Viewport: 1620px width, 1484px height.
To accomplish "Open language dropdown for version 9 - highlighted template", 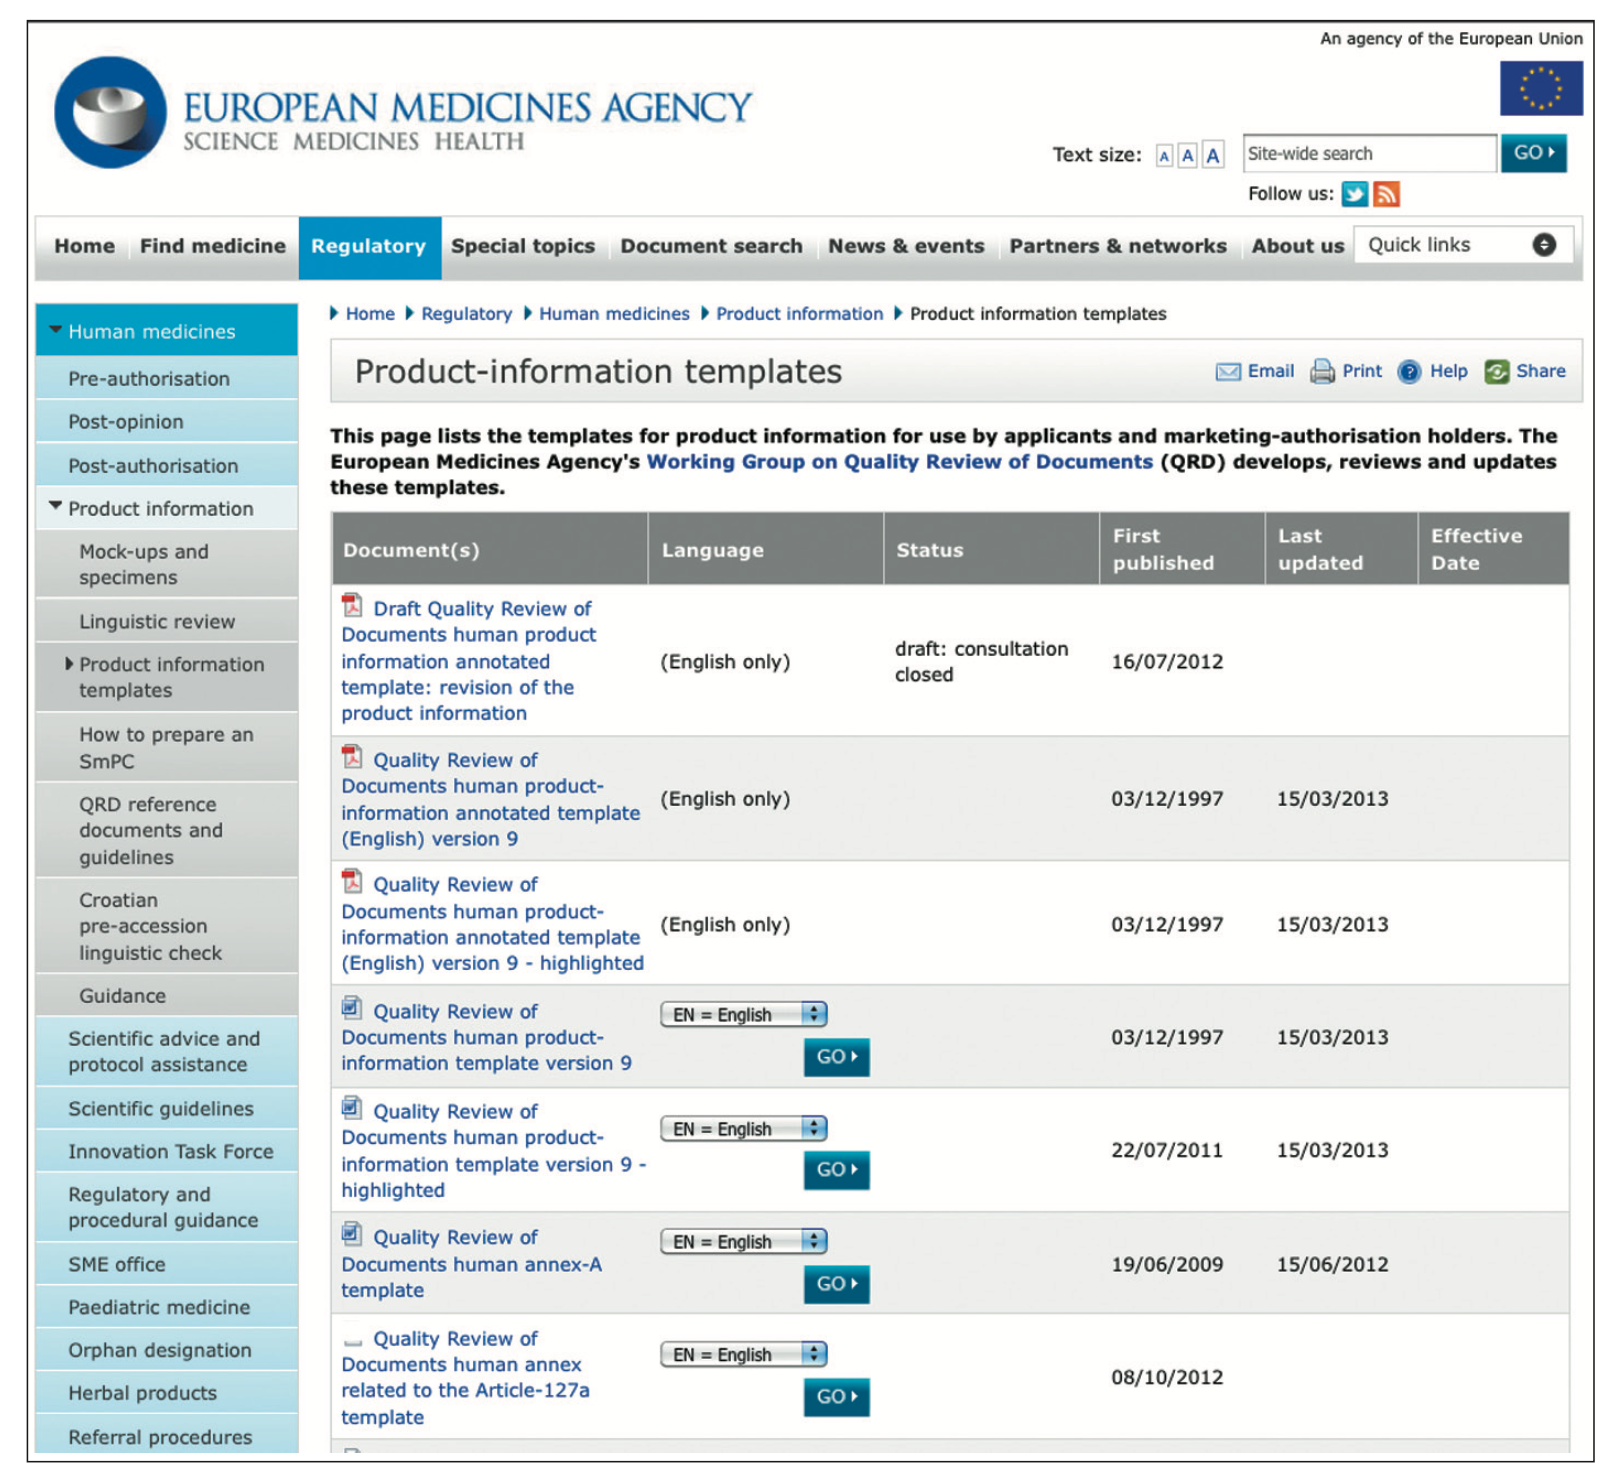I will pos(743,1129).
